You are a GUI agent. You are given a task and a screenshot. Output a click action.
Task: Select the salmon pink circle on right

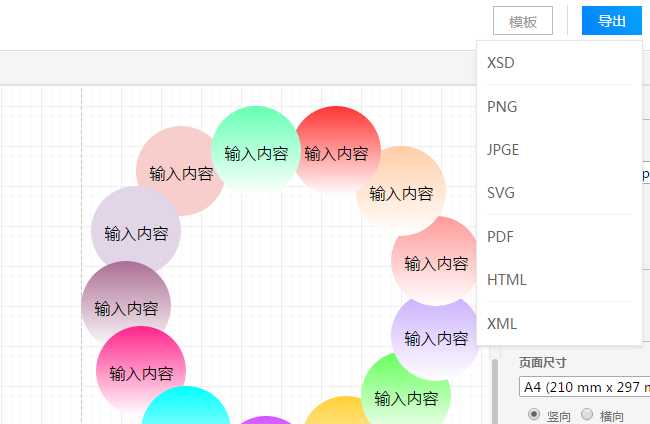click(435, 261)
